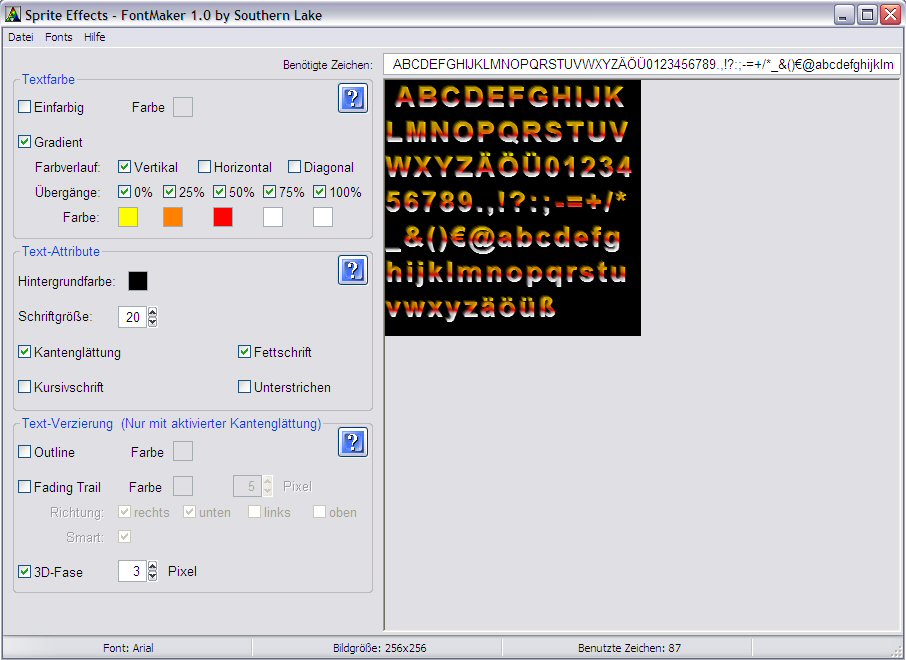Click the application icon in the title bar
This screenshot has width=906, height=660.
pos(13,14)
